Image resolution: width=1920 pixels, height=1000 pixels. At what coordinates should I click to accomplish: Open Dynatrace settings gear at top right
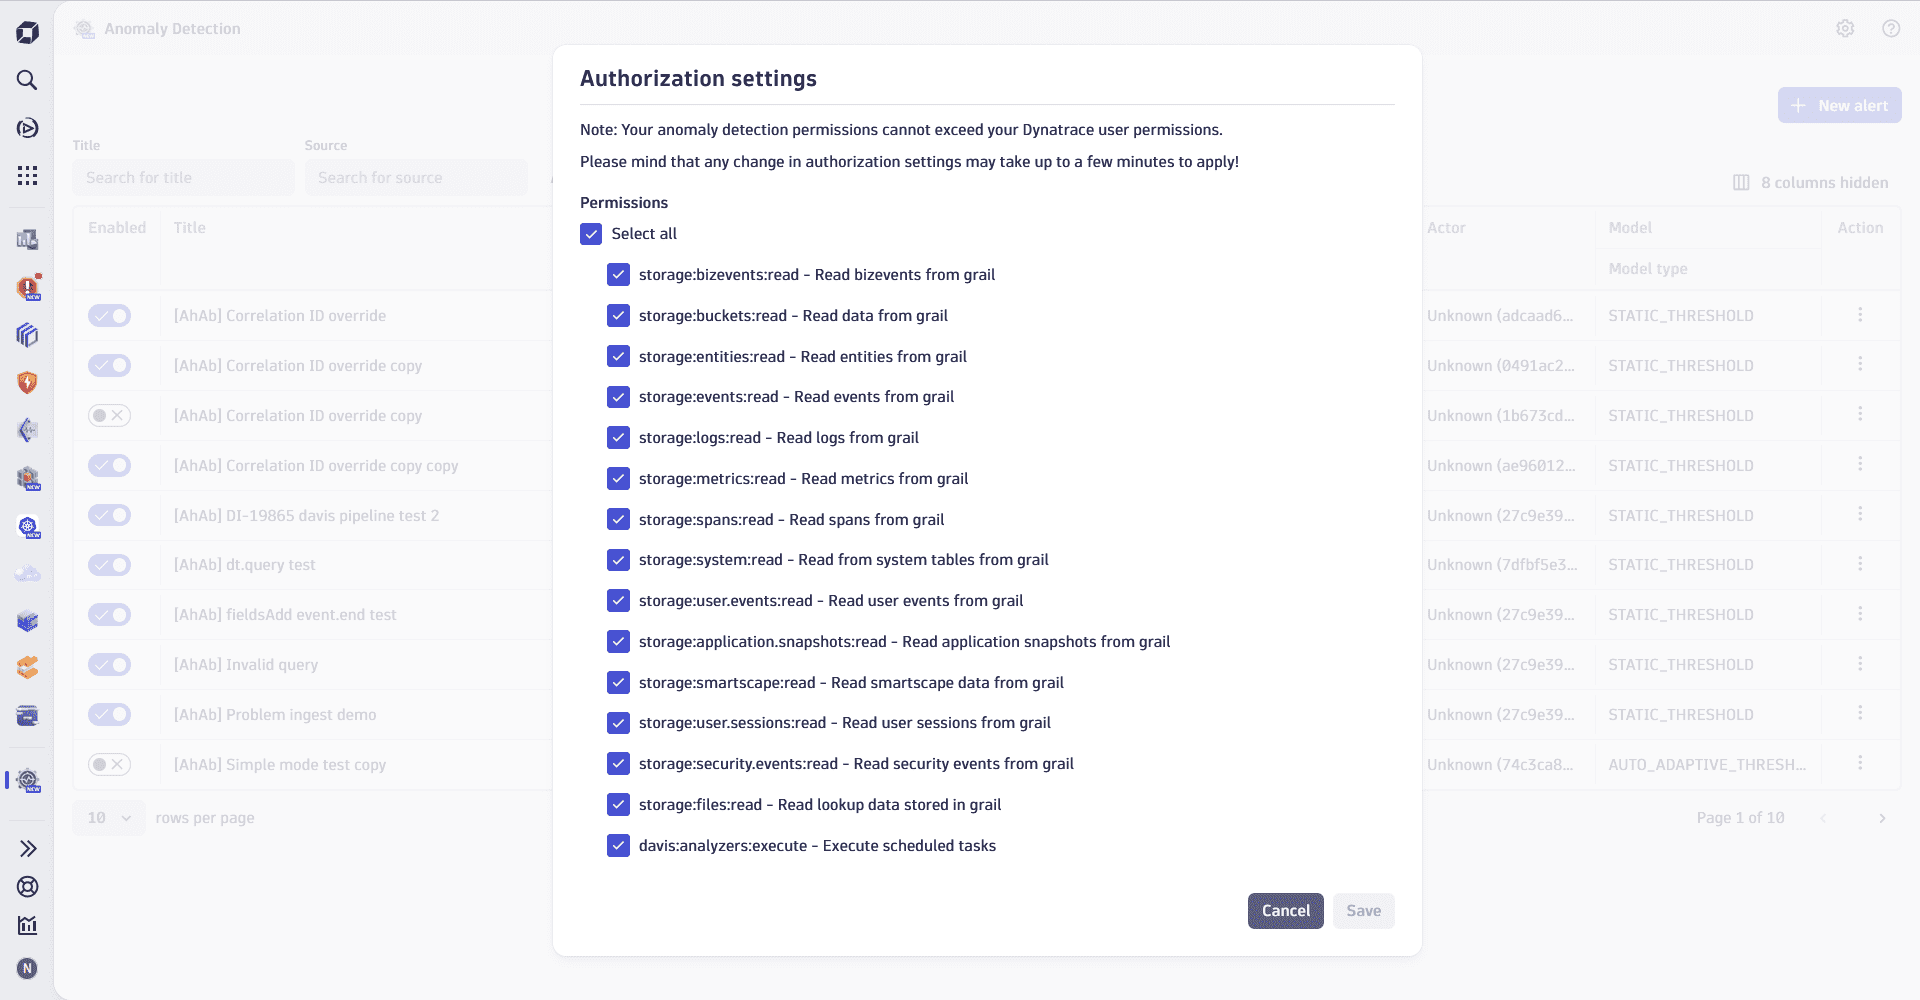[x=1846, y=28]
